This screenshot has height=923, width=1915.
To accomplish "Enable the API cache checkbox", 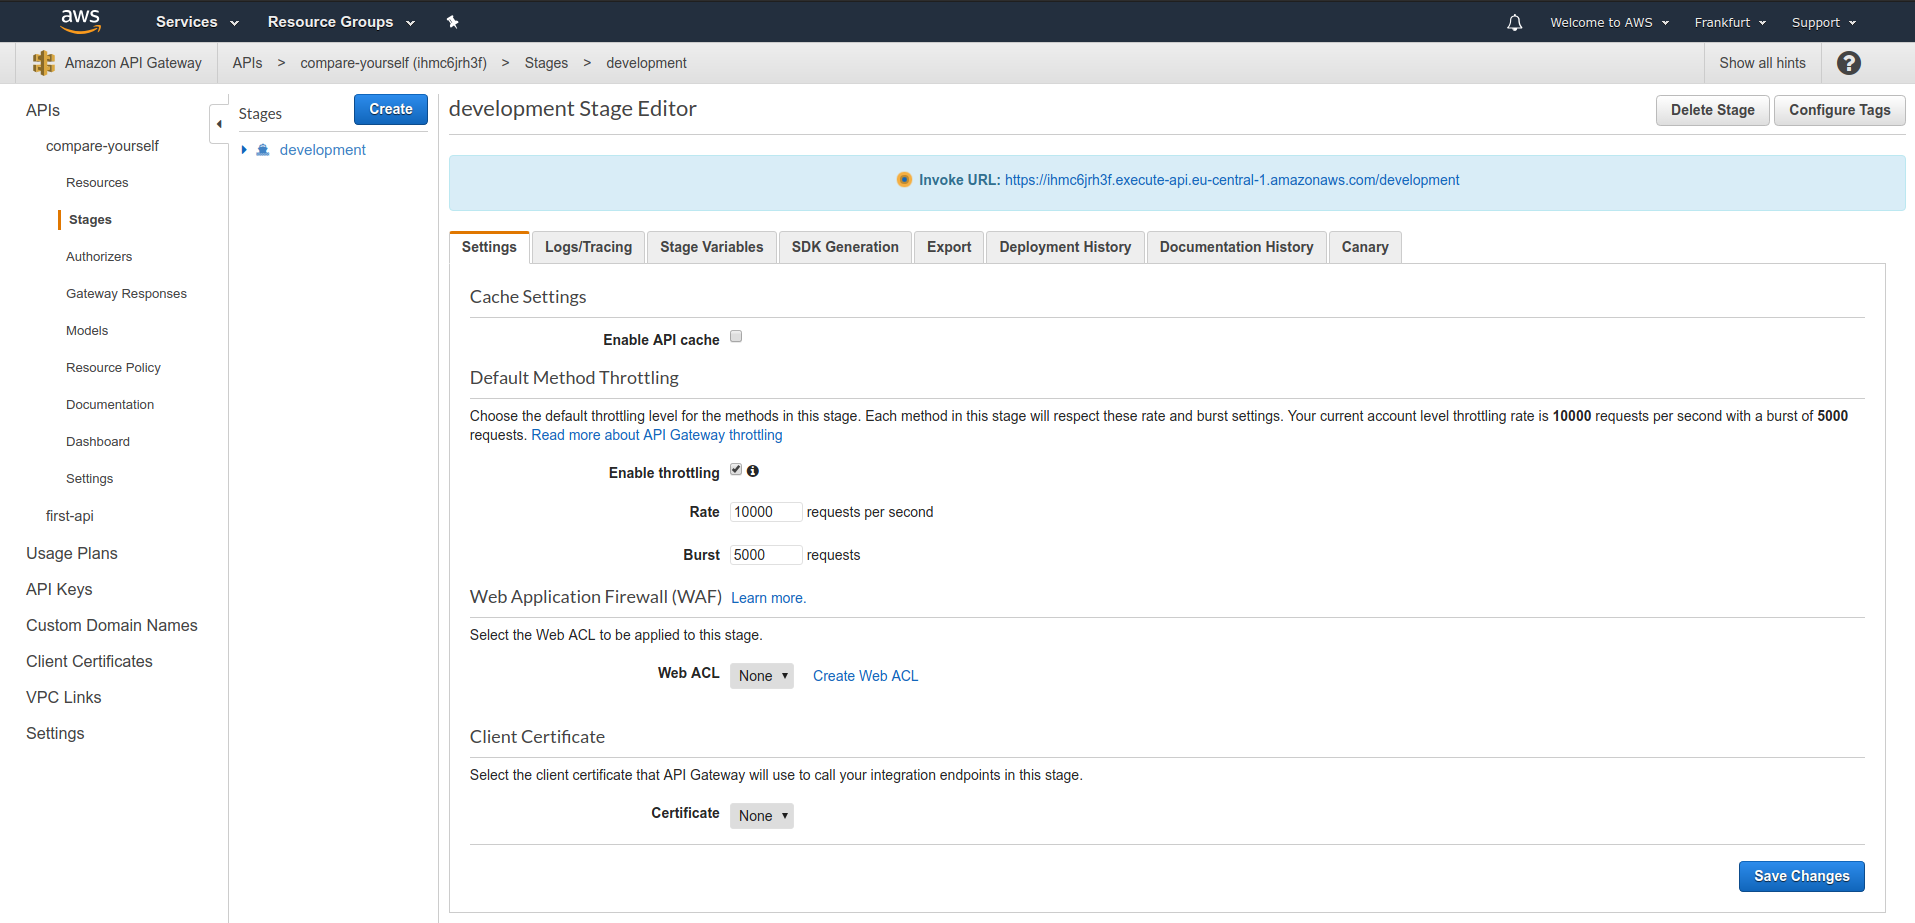I will (736, 337).
